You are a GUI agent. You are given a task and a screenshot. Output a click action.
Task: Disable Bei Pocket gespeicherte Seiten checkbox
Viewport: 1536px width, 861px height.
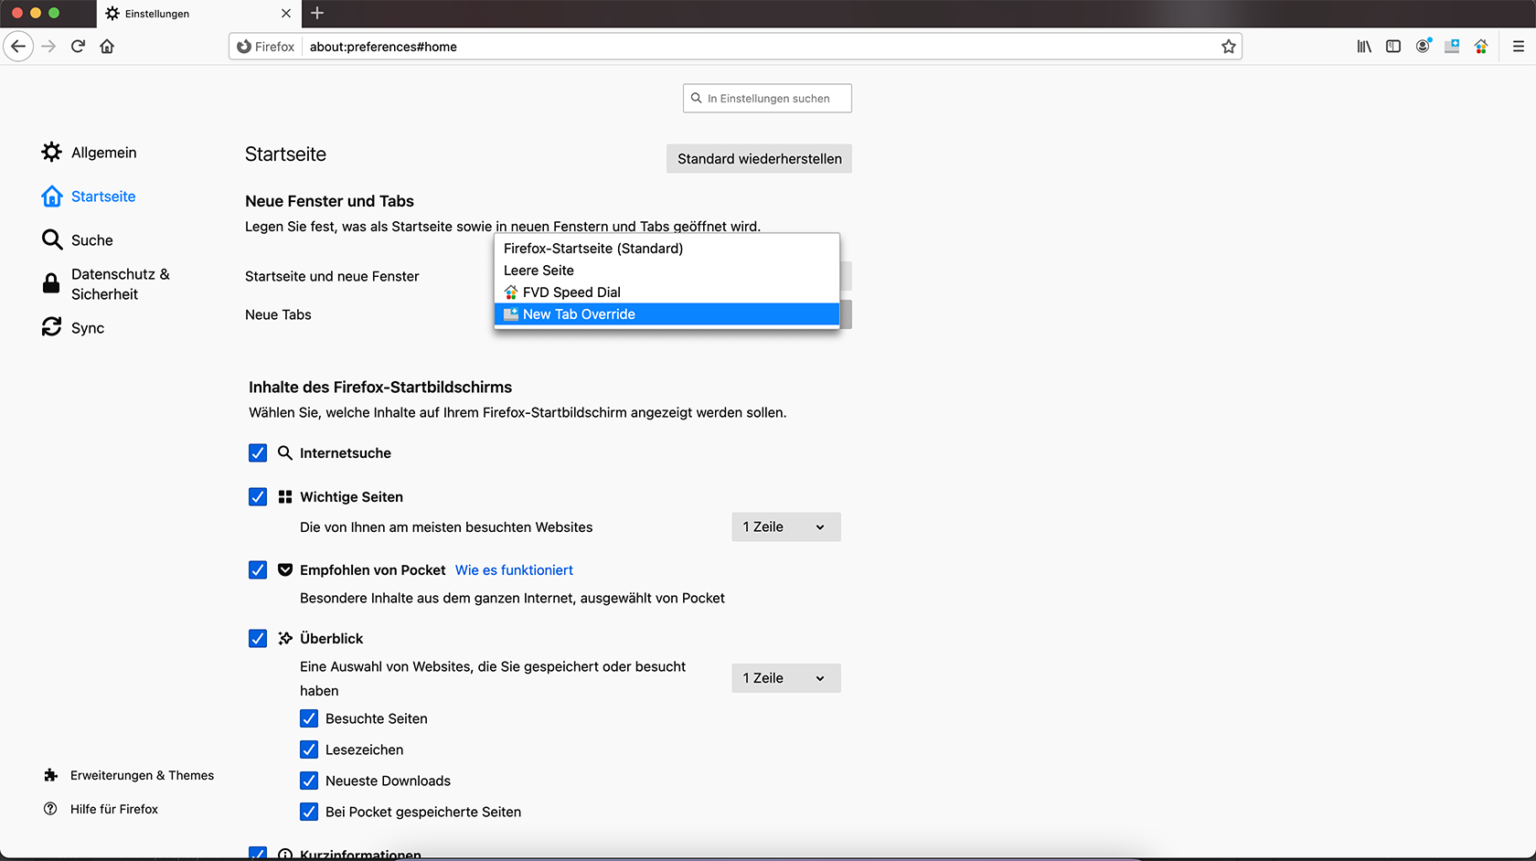(x=309, y=812)
